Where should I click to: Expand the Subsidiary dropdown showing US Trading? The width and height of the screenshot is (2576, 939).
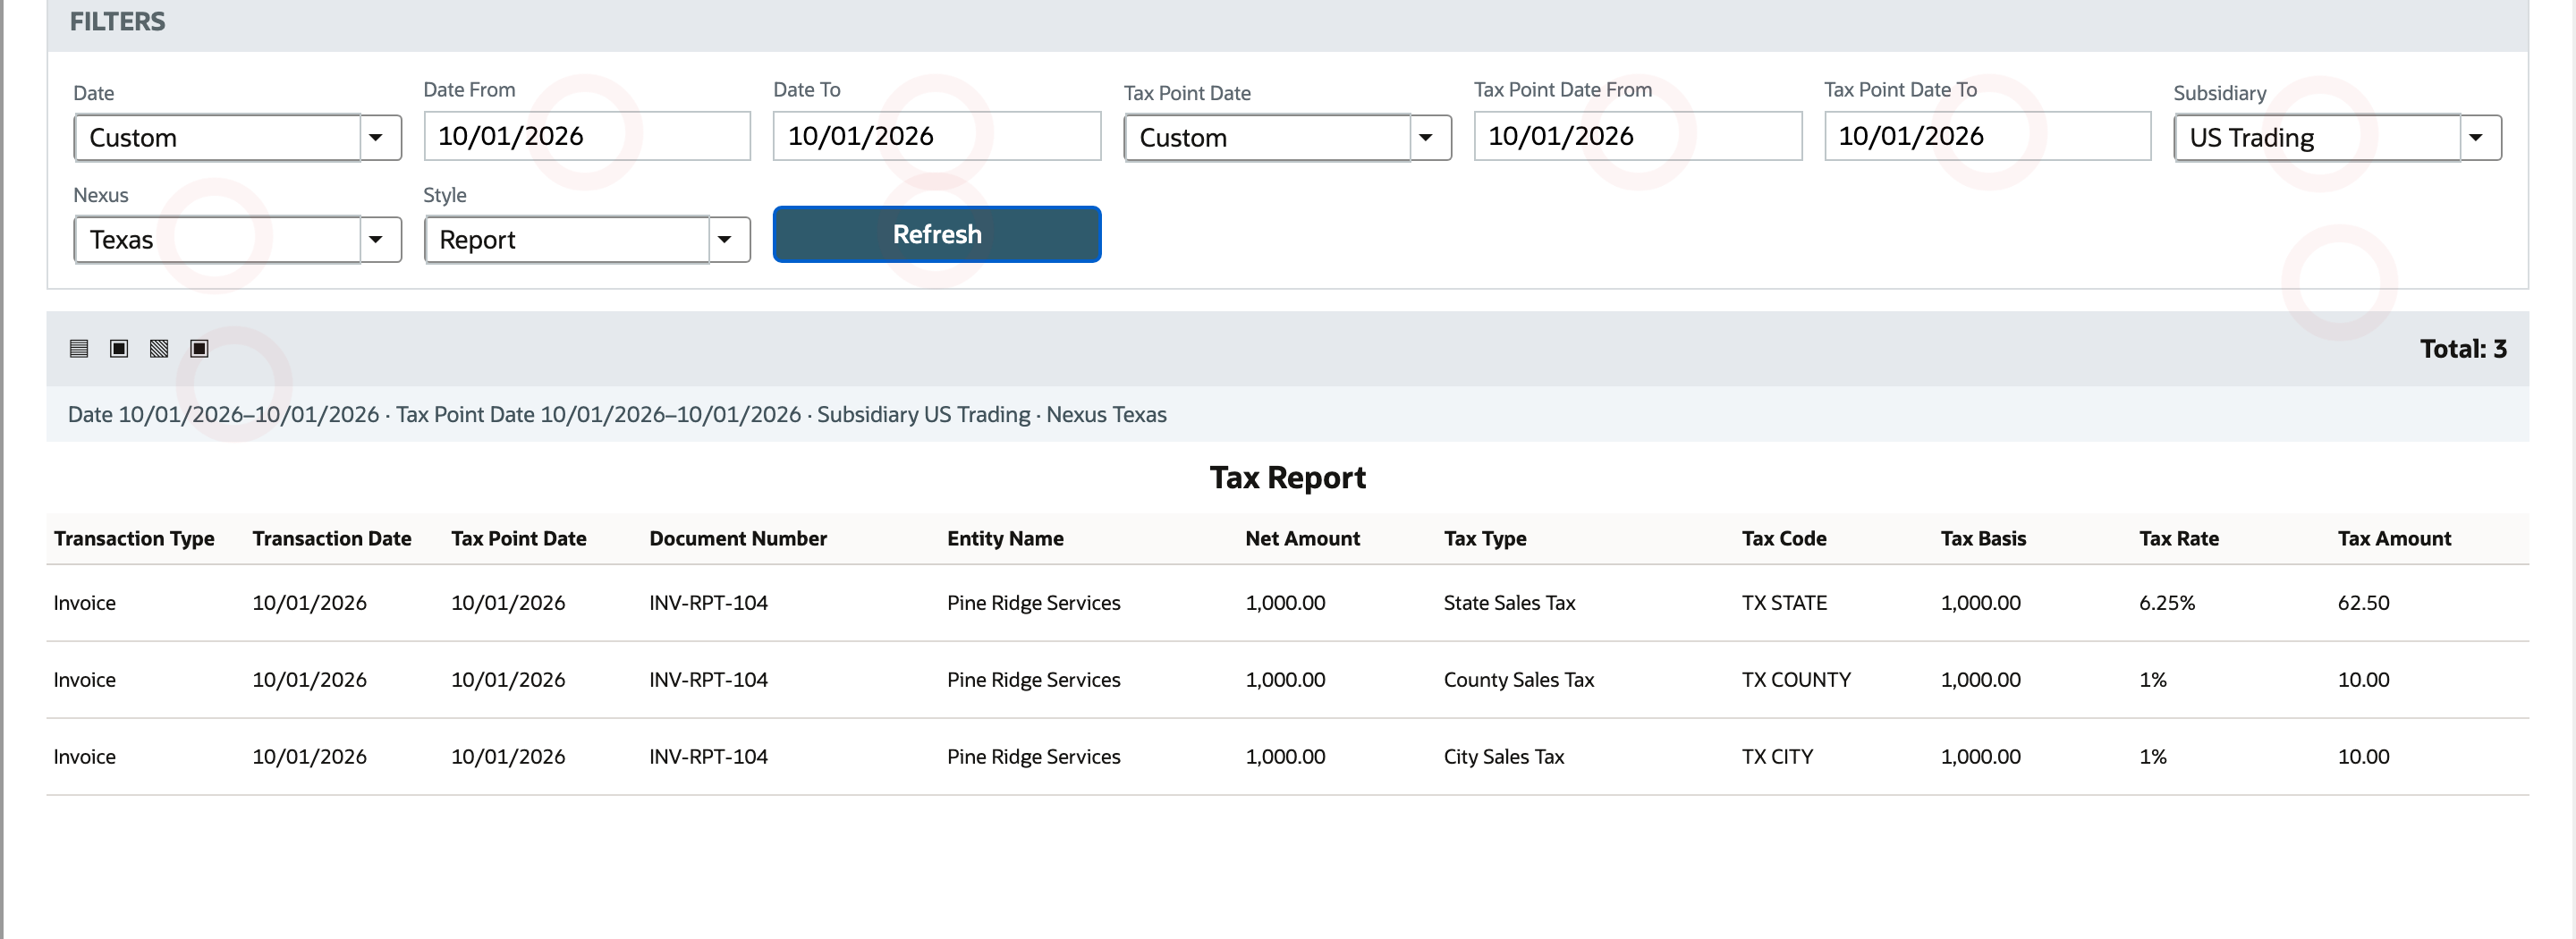tap(2337, 138)
